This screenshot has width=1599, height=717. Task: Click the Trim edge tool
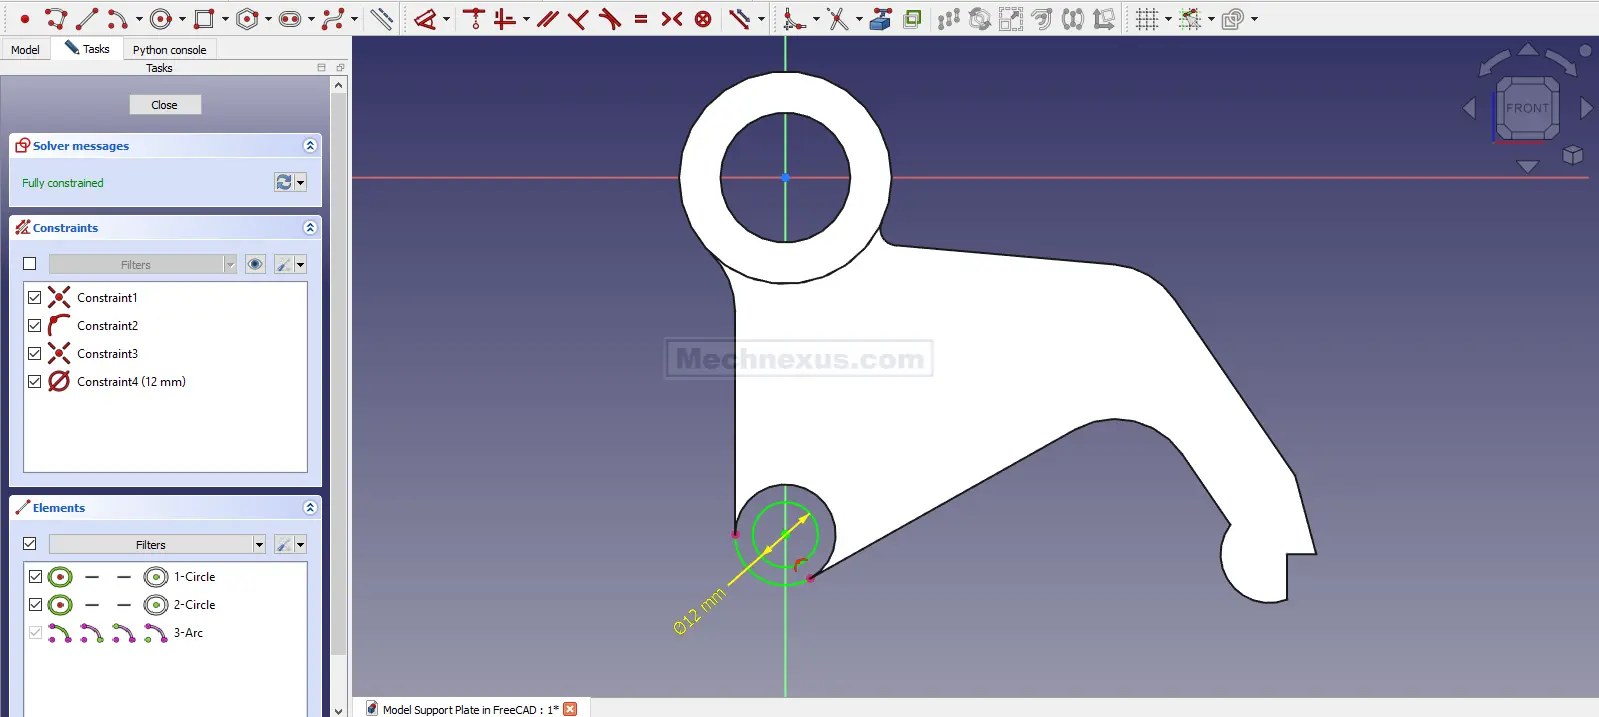837,19
